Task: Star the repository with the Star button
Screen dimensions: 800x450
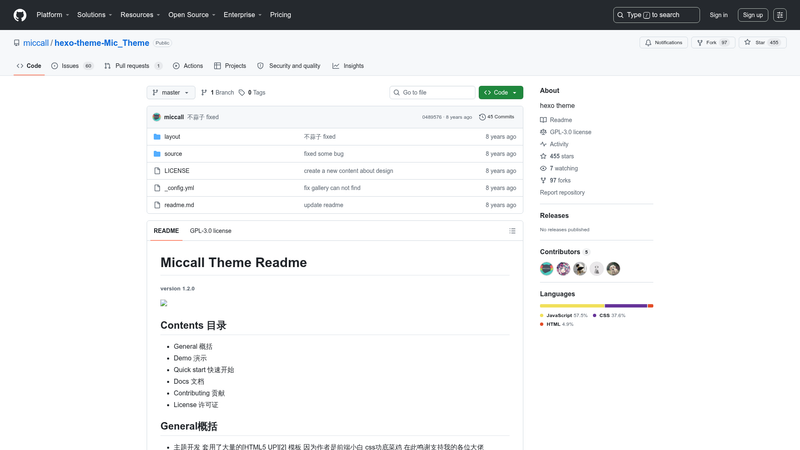Action: (x=762, y=42)
